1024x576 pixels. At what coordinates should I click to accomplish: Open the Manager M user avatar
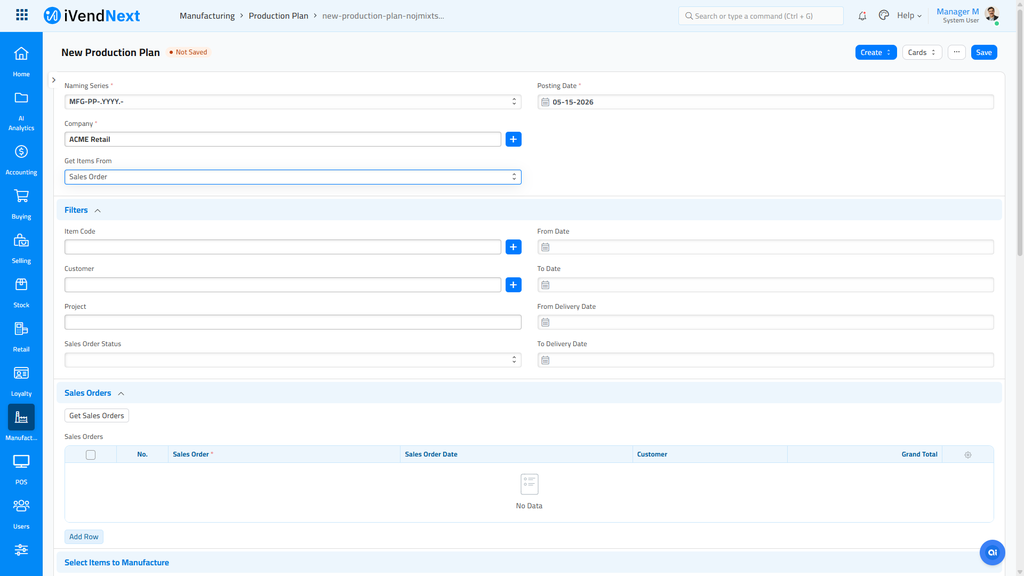[991, 15]
